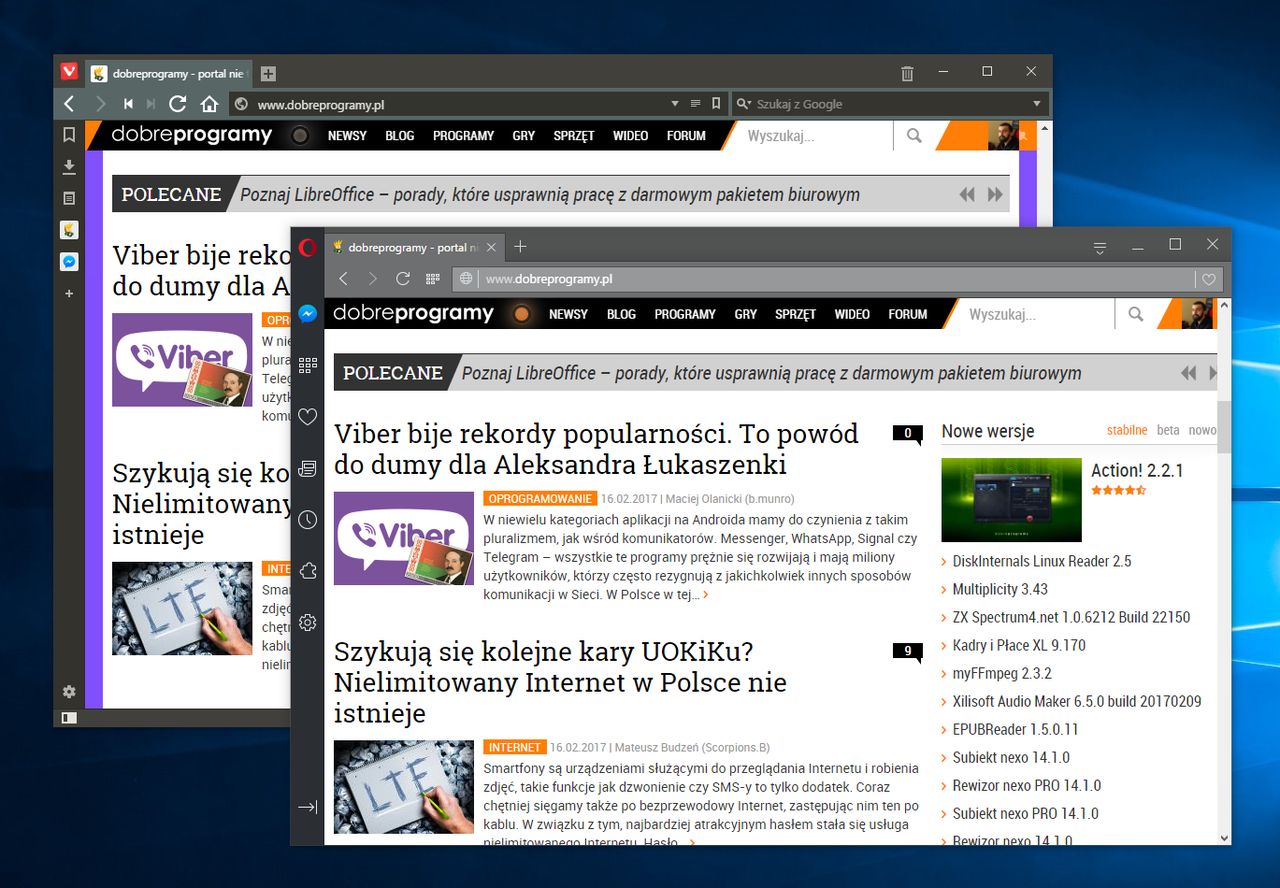The width and height of the screenshot is (1280, 888).
Task: Open the Opera tab menu icon
Action: [x=1100, y=247]
